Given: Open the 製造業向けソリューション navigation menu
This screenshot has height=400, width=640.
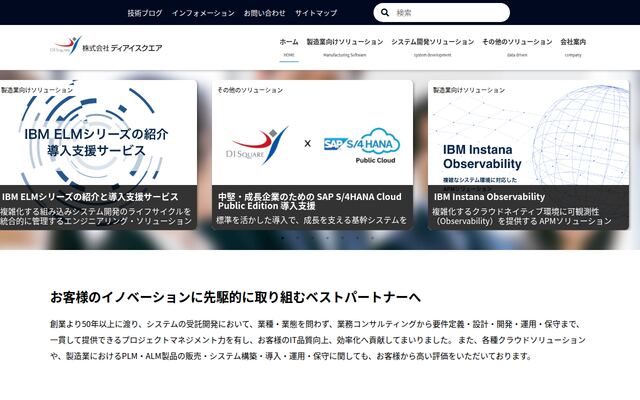Looking at the screenshot, I should tap(345, 47).
